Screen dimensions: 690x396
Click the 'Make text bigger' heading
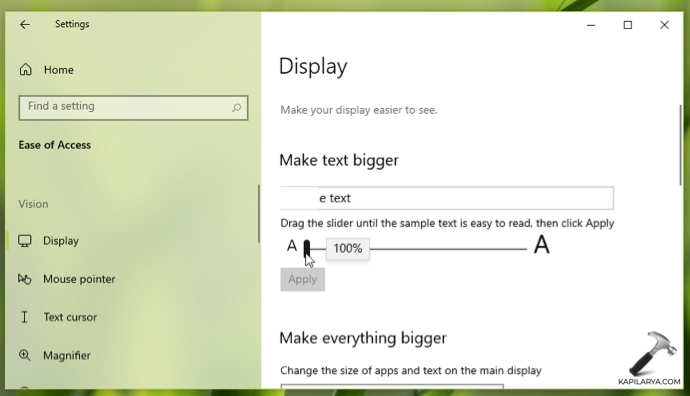(339, 160)
